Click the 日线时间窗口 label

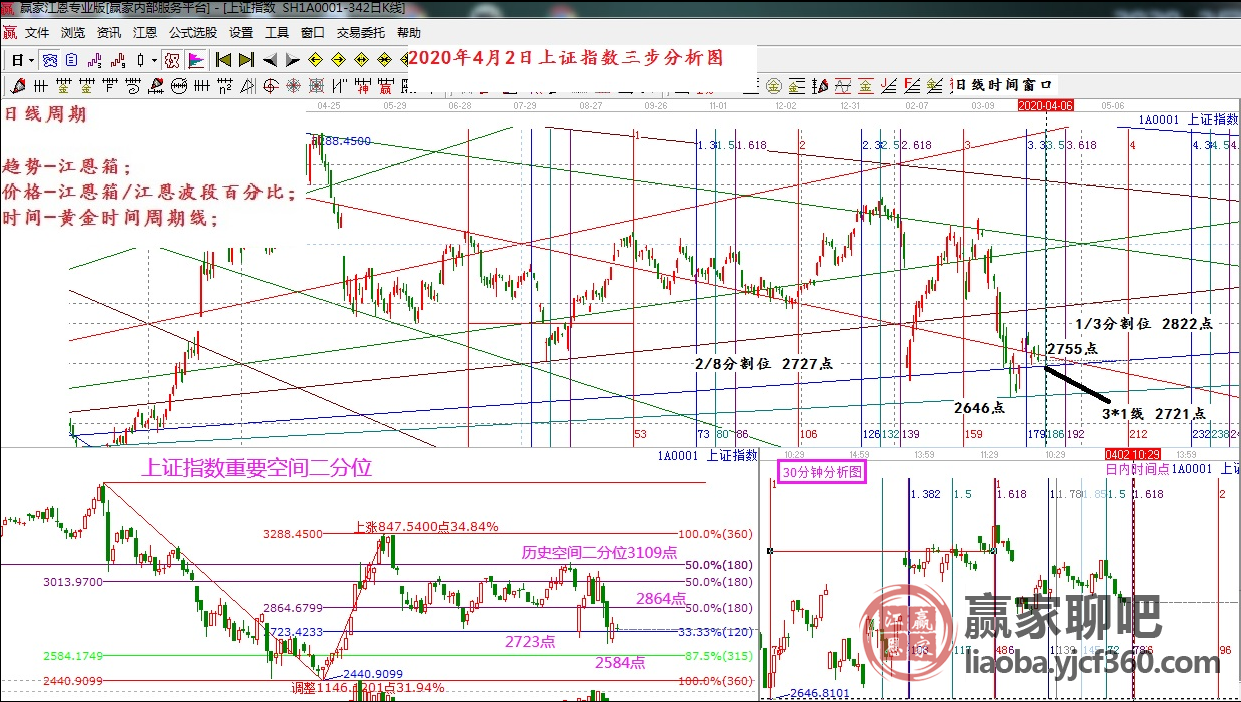(1004, 85)
